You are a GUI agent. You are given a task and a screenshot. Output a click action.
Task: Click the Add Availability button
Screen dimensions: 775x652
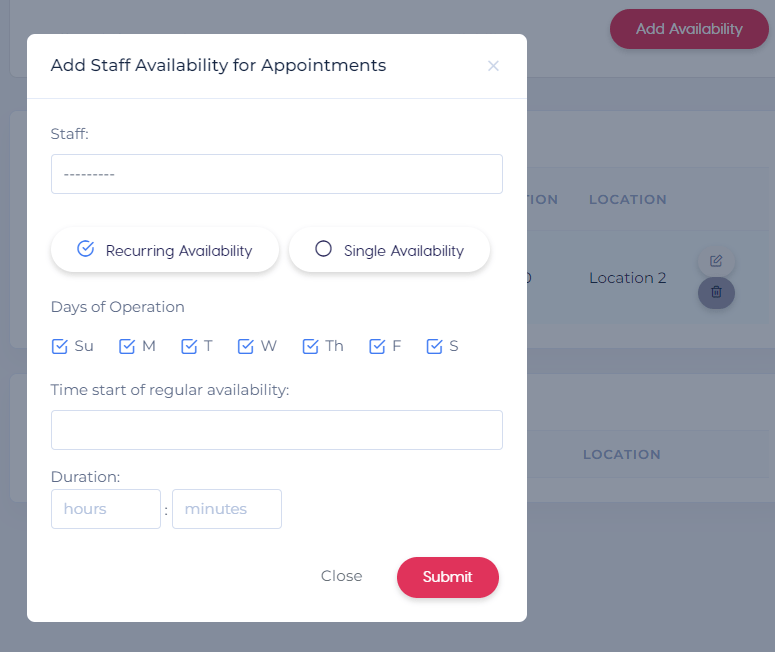pos(689,29)
